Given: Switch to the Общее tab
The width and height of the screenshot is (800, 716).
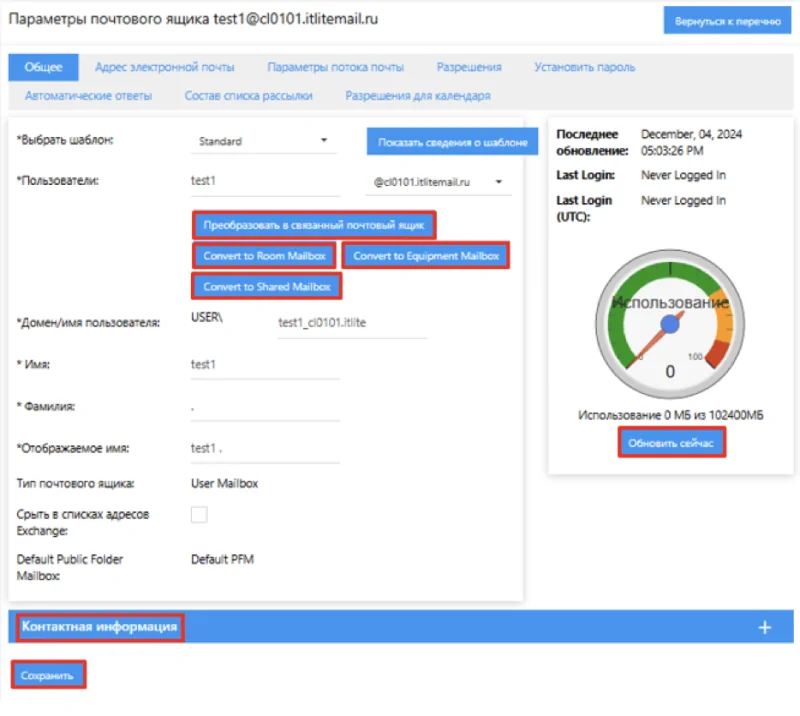Looking at the screenshot, I should 43,67.
